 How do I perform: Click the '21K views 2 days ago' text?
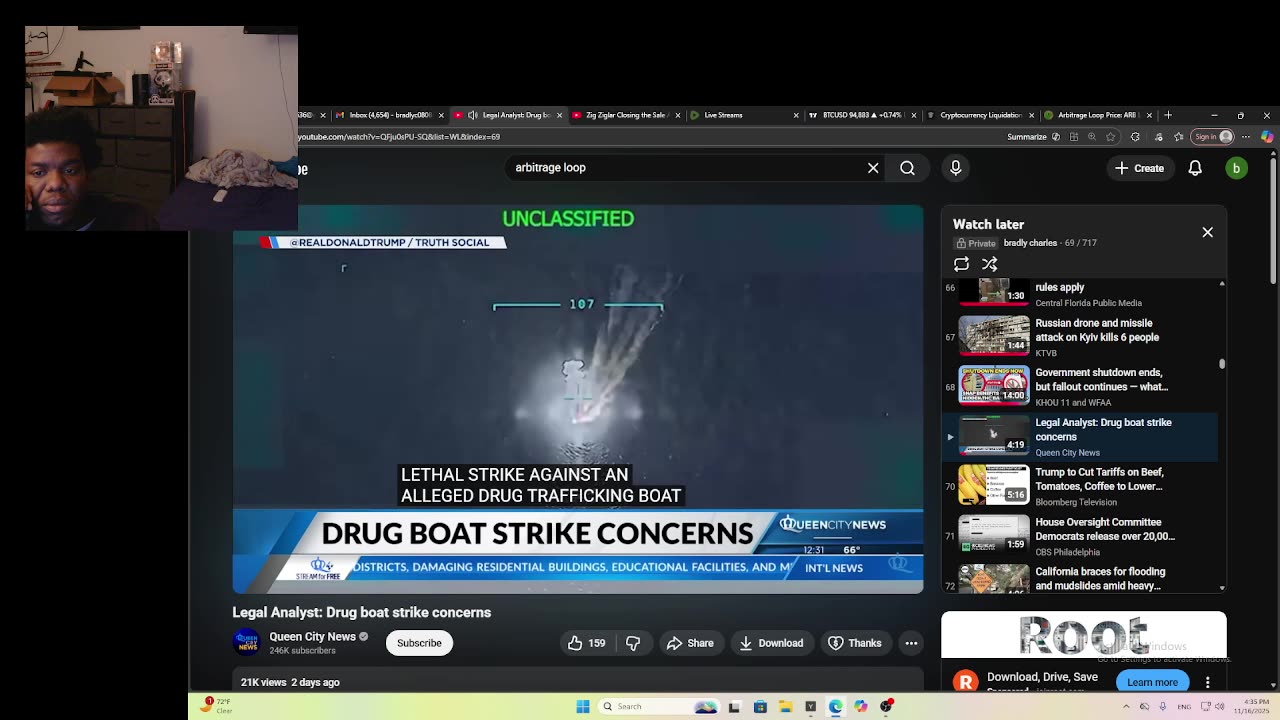[x=290, y=682]
